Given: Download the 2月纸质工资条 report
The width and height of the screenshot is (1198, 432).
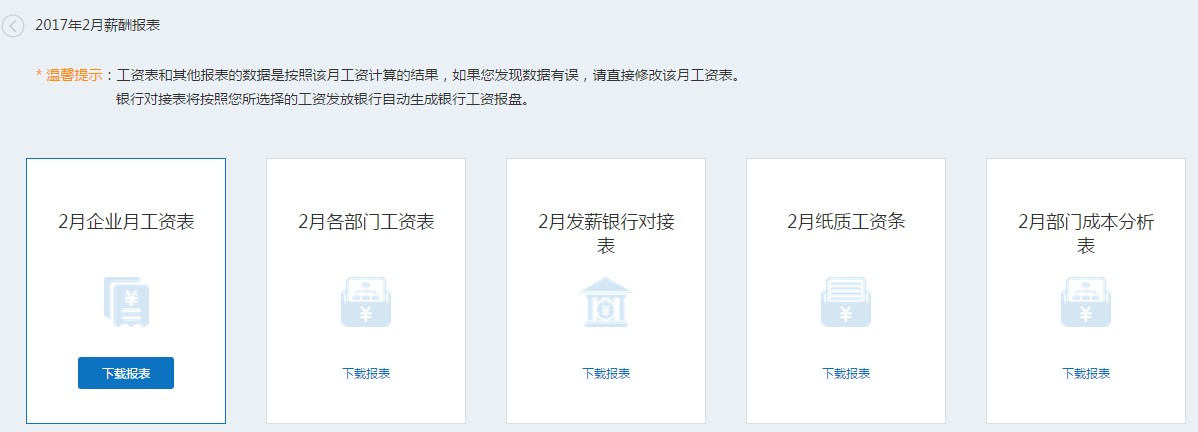Looking at the screenshot, I should [846, 373].
